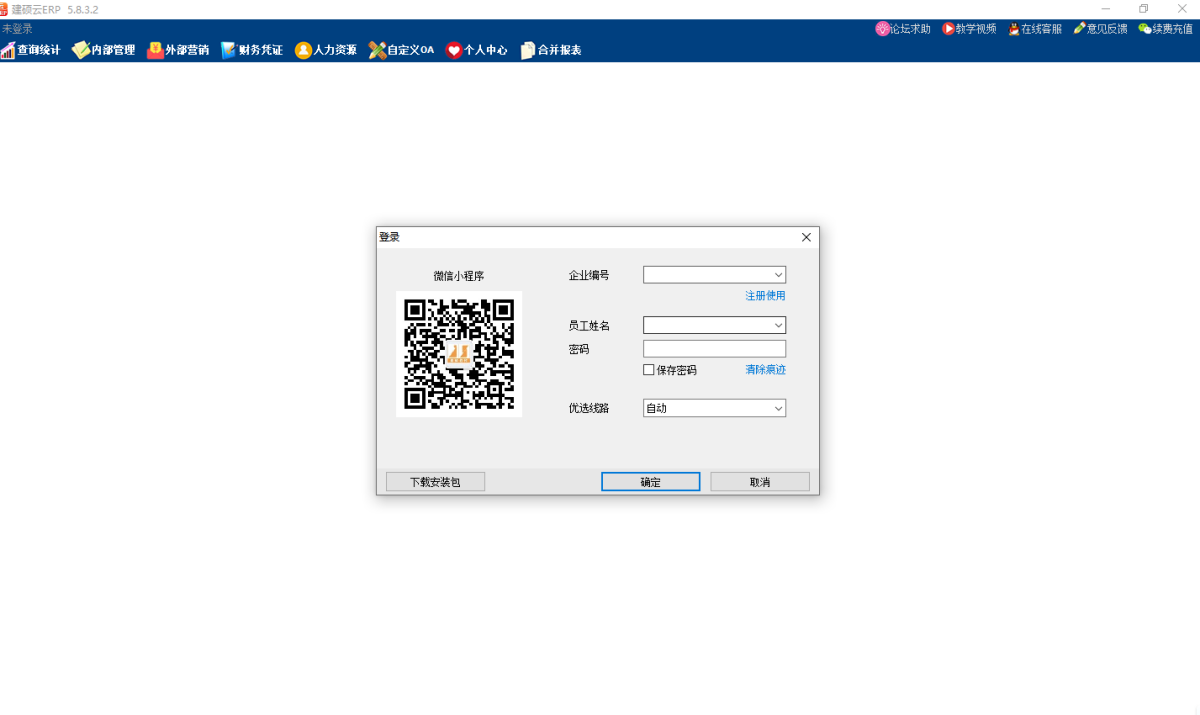Open the 教学视频 tutorial videos

pos(969,28)
